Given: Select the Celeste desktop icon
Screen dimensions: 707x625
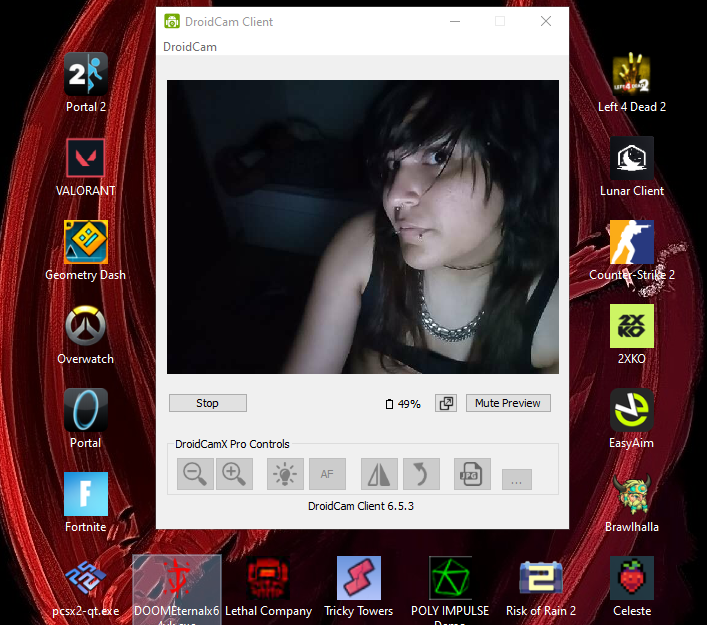Looking at the screenshot, I should click(632, 587).
